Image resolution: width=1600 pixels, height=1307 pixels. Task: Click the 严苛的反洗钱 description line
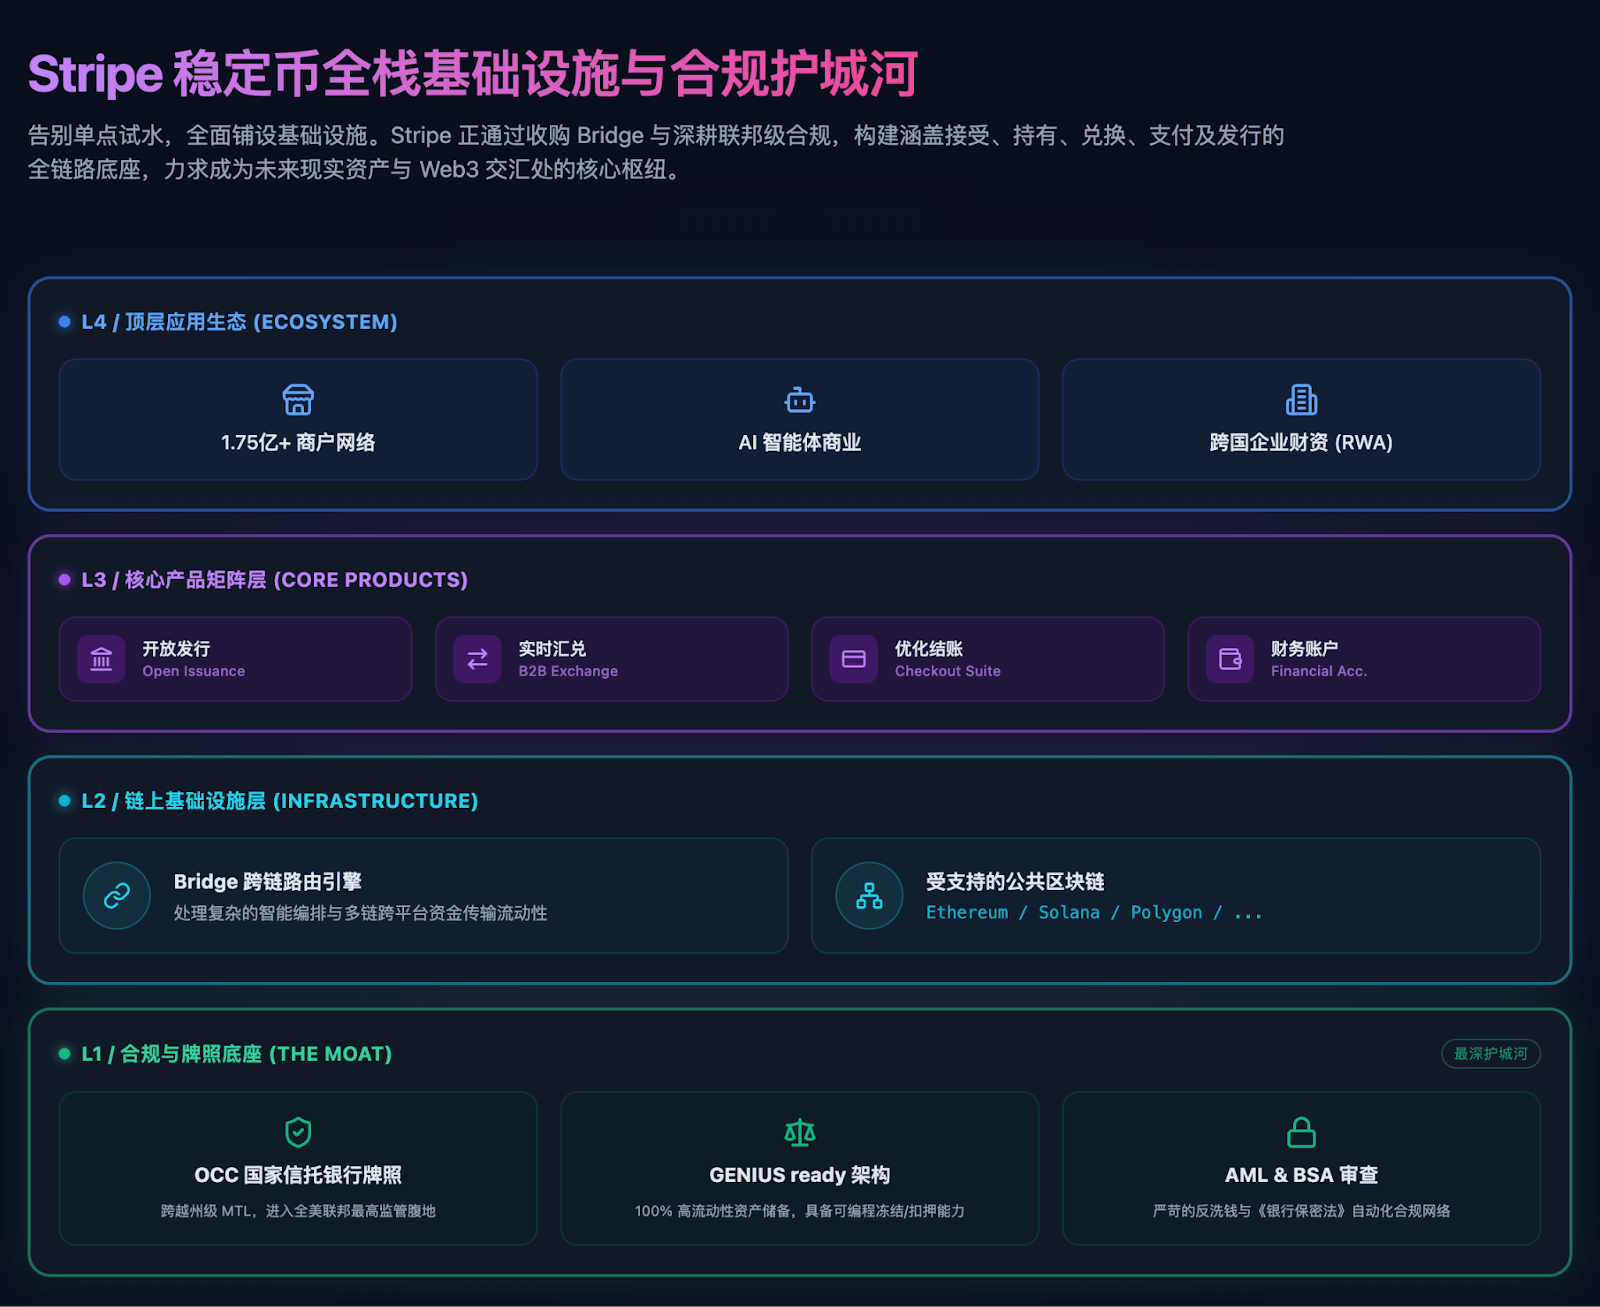(x=1301, y=1211)
